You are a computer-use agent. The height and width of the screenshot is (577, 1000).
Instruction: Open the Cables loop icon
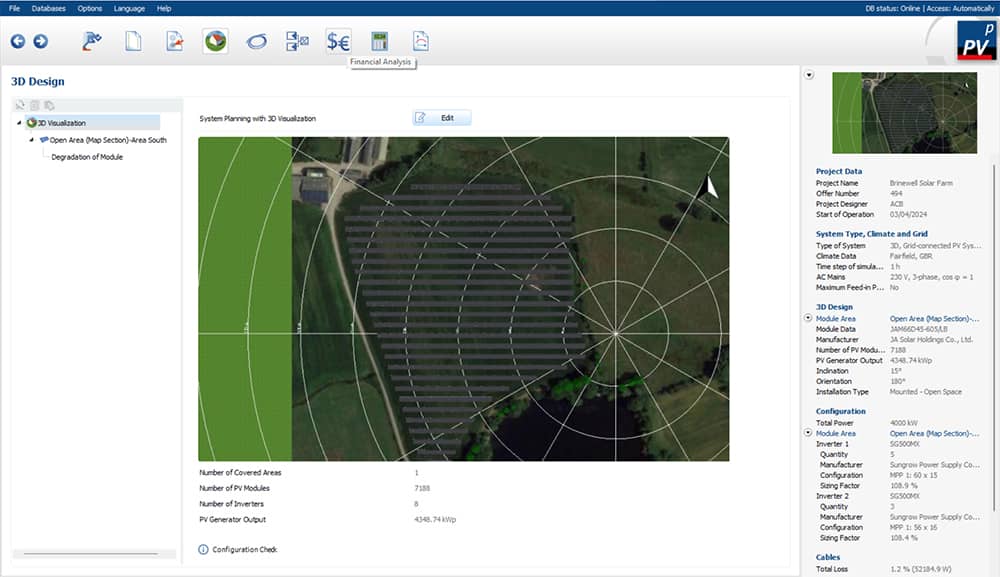click(256, 41)
